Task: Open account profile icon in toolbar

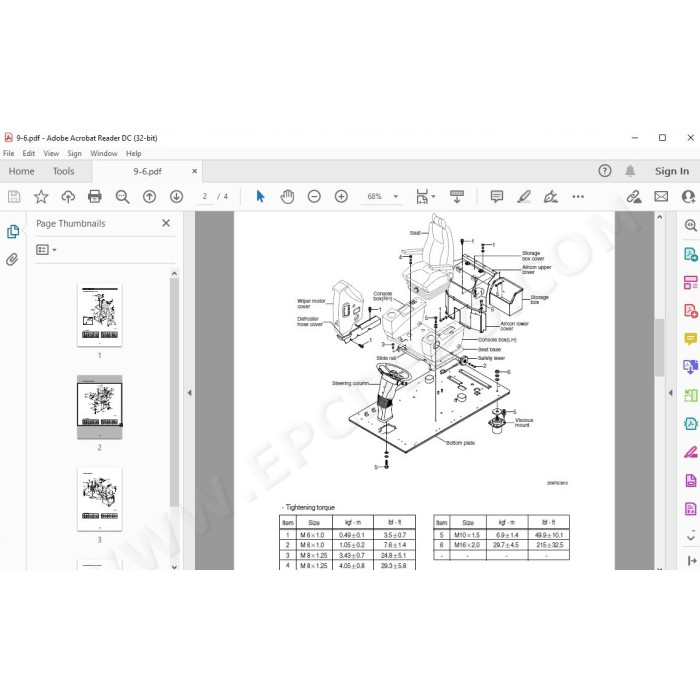Action: pos(689,196)
